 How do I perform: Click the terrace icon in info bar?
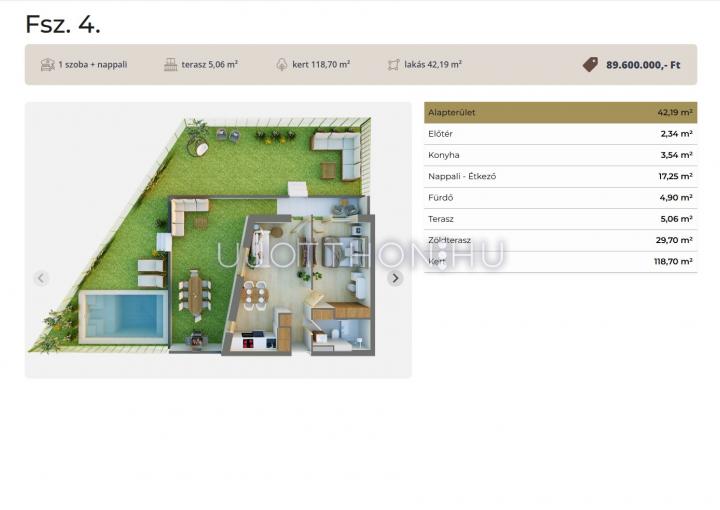coord(170,65)
